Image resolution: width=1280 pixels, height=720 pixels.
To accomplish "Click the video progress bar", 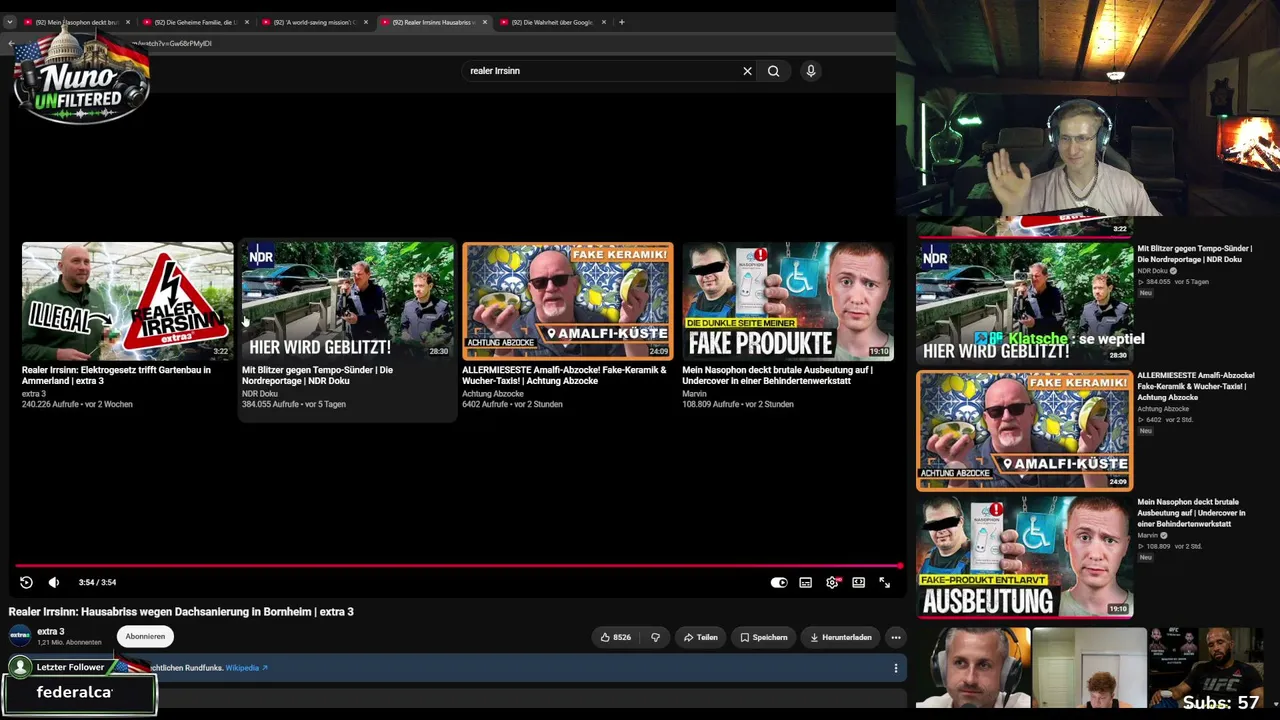I will click(458, 566).
